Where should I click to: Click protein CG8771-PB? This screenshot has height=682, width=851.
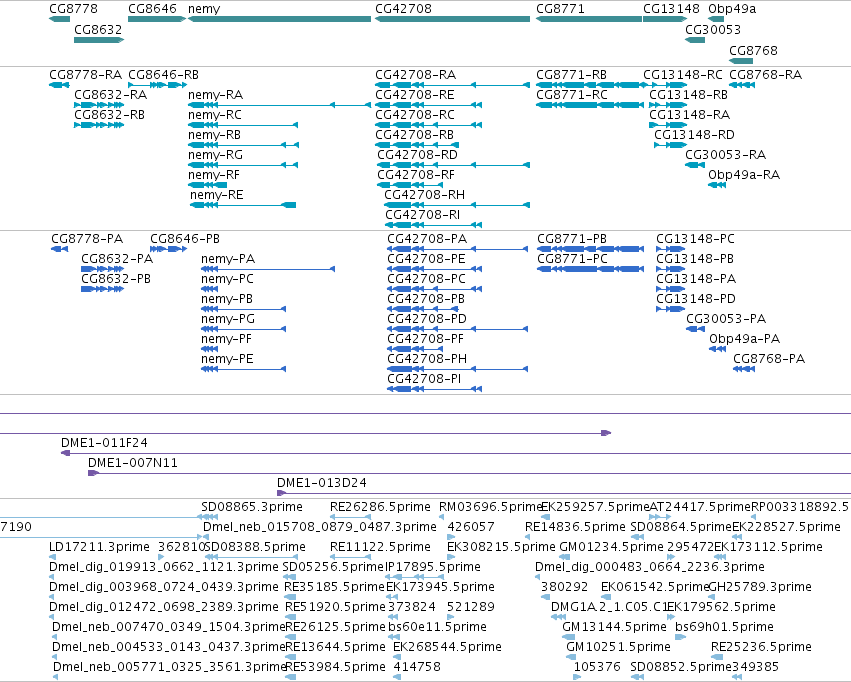[x=590, y=249]
